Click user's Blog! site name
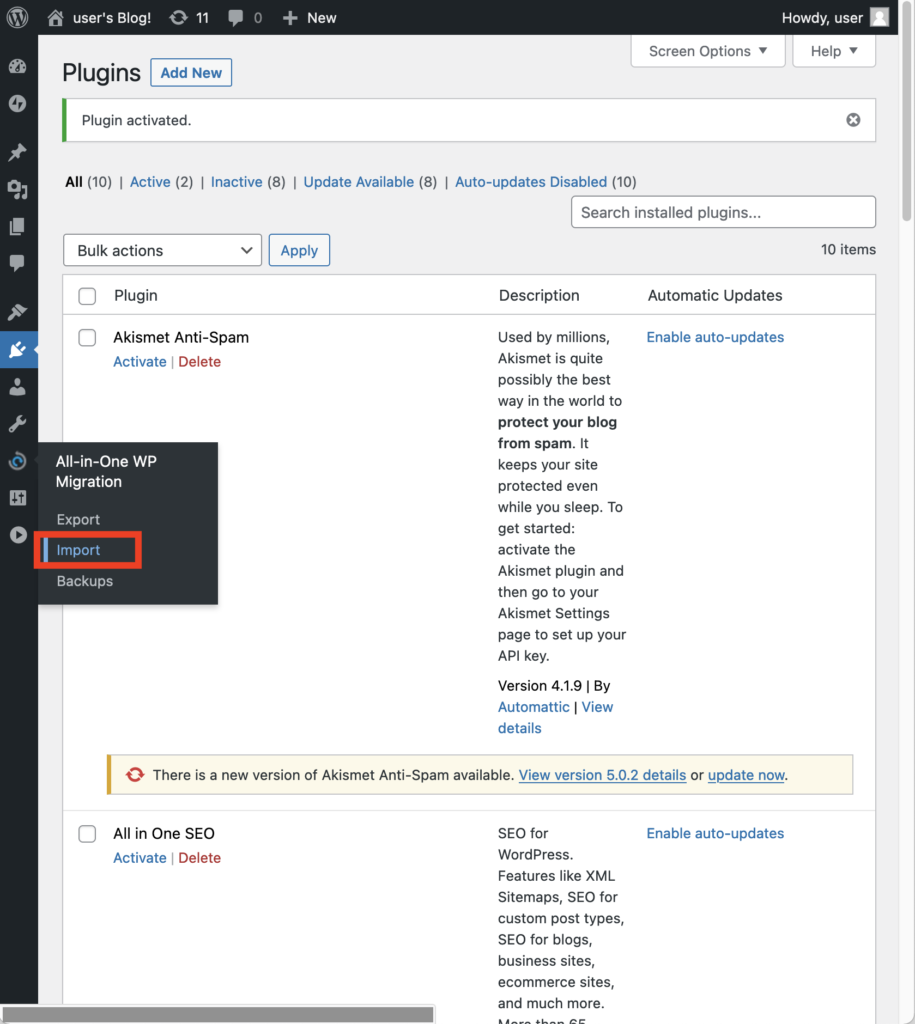The width and height of the screenshot is (915, 1024). [112, 18]
